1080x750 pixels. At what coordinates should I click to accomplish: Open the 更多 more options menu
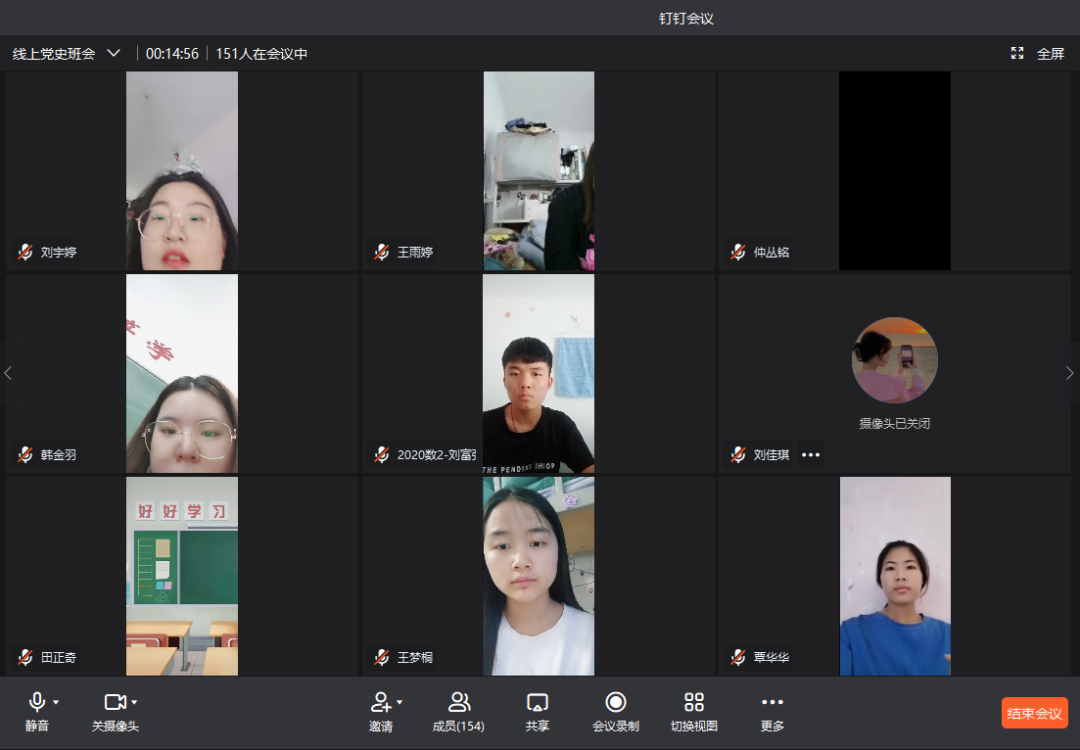pyautogui.click(x=772, y=702)
